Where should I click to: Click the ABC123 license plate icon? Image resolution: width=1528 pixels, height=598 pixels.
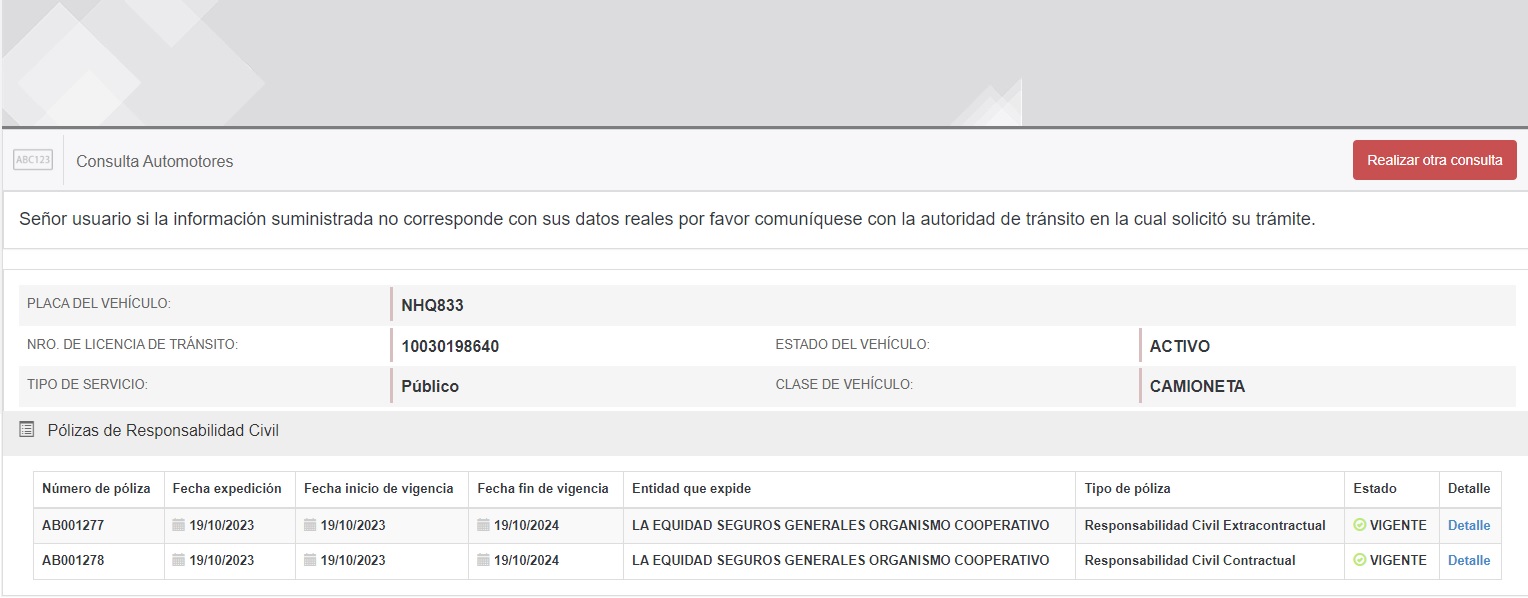[33, 160]
